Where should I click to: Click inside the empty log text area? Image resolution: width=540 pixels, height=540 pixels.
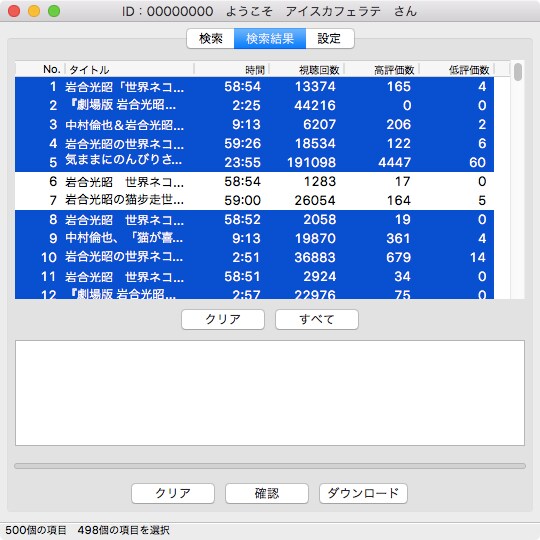click(270, 393)
